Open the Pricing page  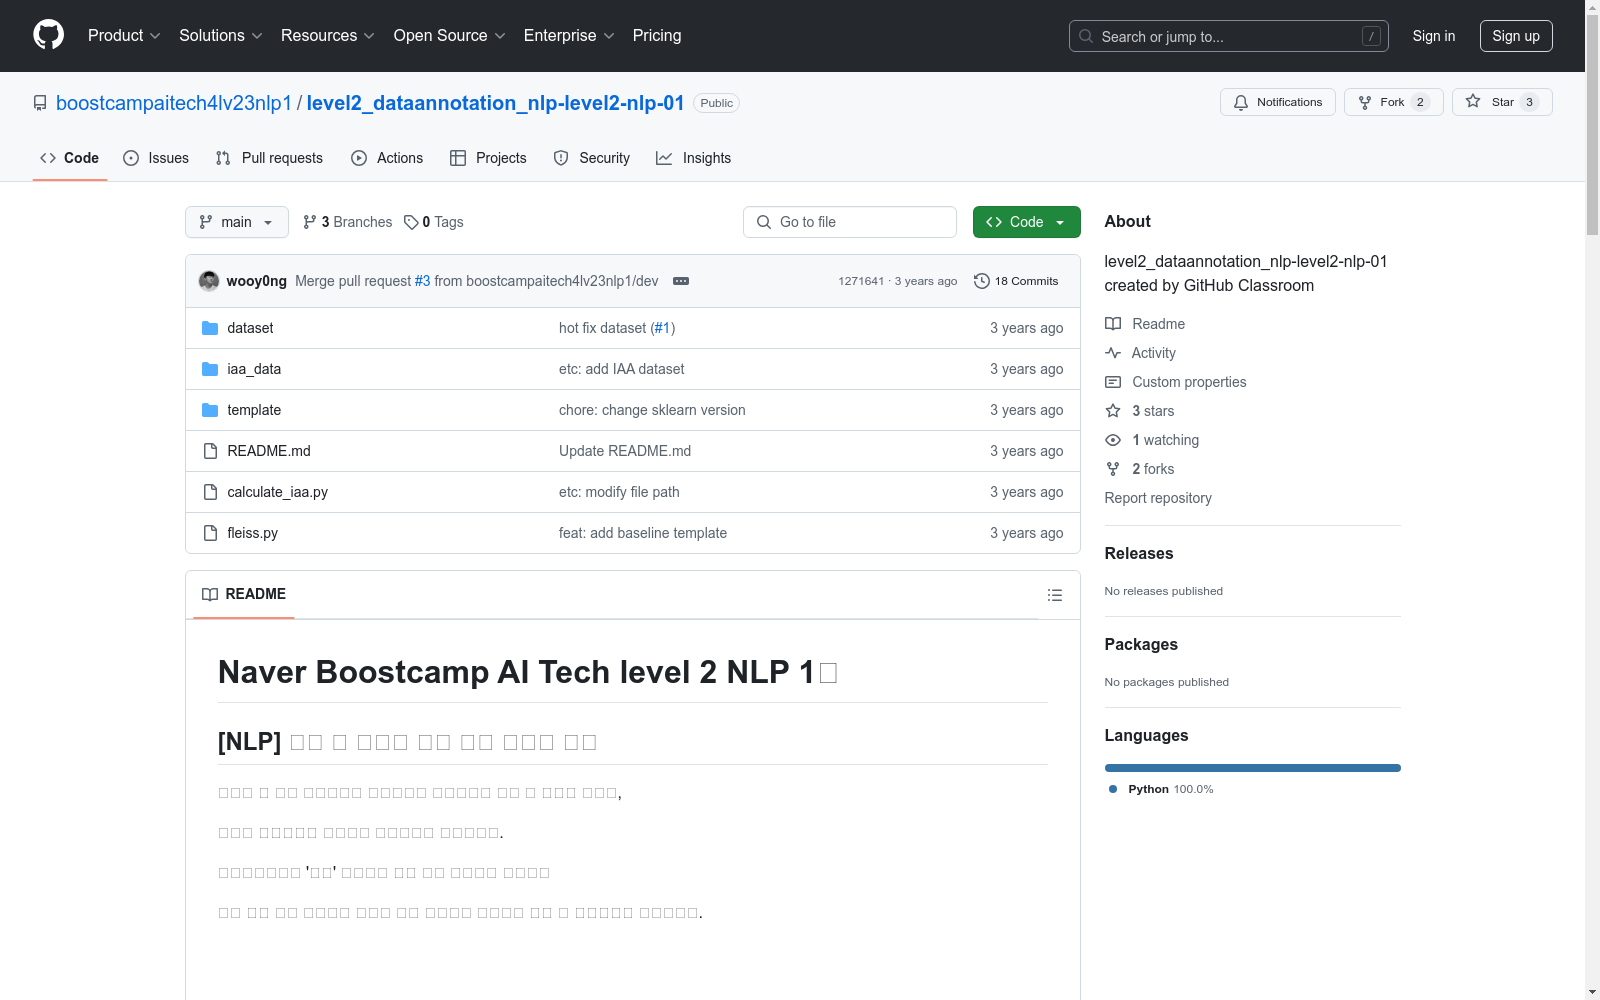657,36
